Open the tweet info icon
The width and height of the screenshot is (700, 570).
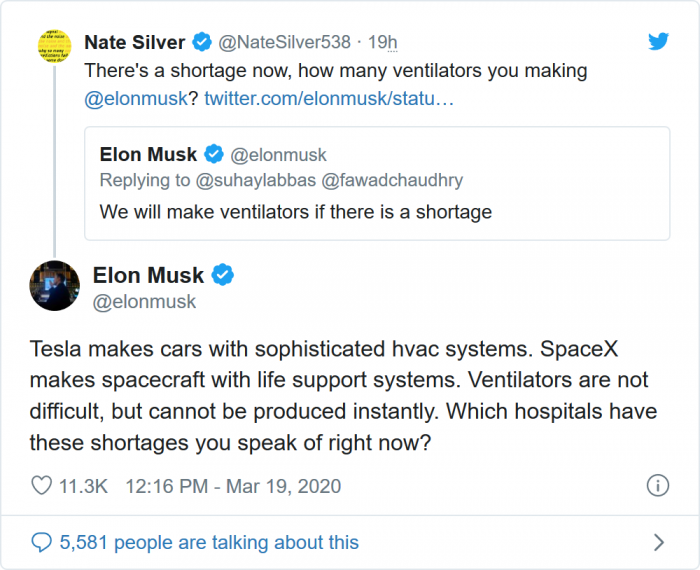(657, 487)
